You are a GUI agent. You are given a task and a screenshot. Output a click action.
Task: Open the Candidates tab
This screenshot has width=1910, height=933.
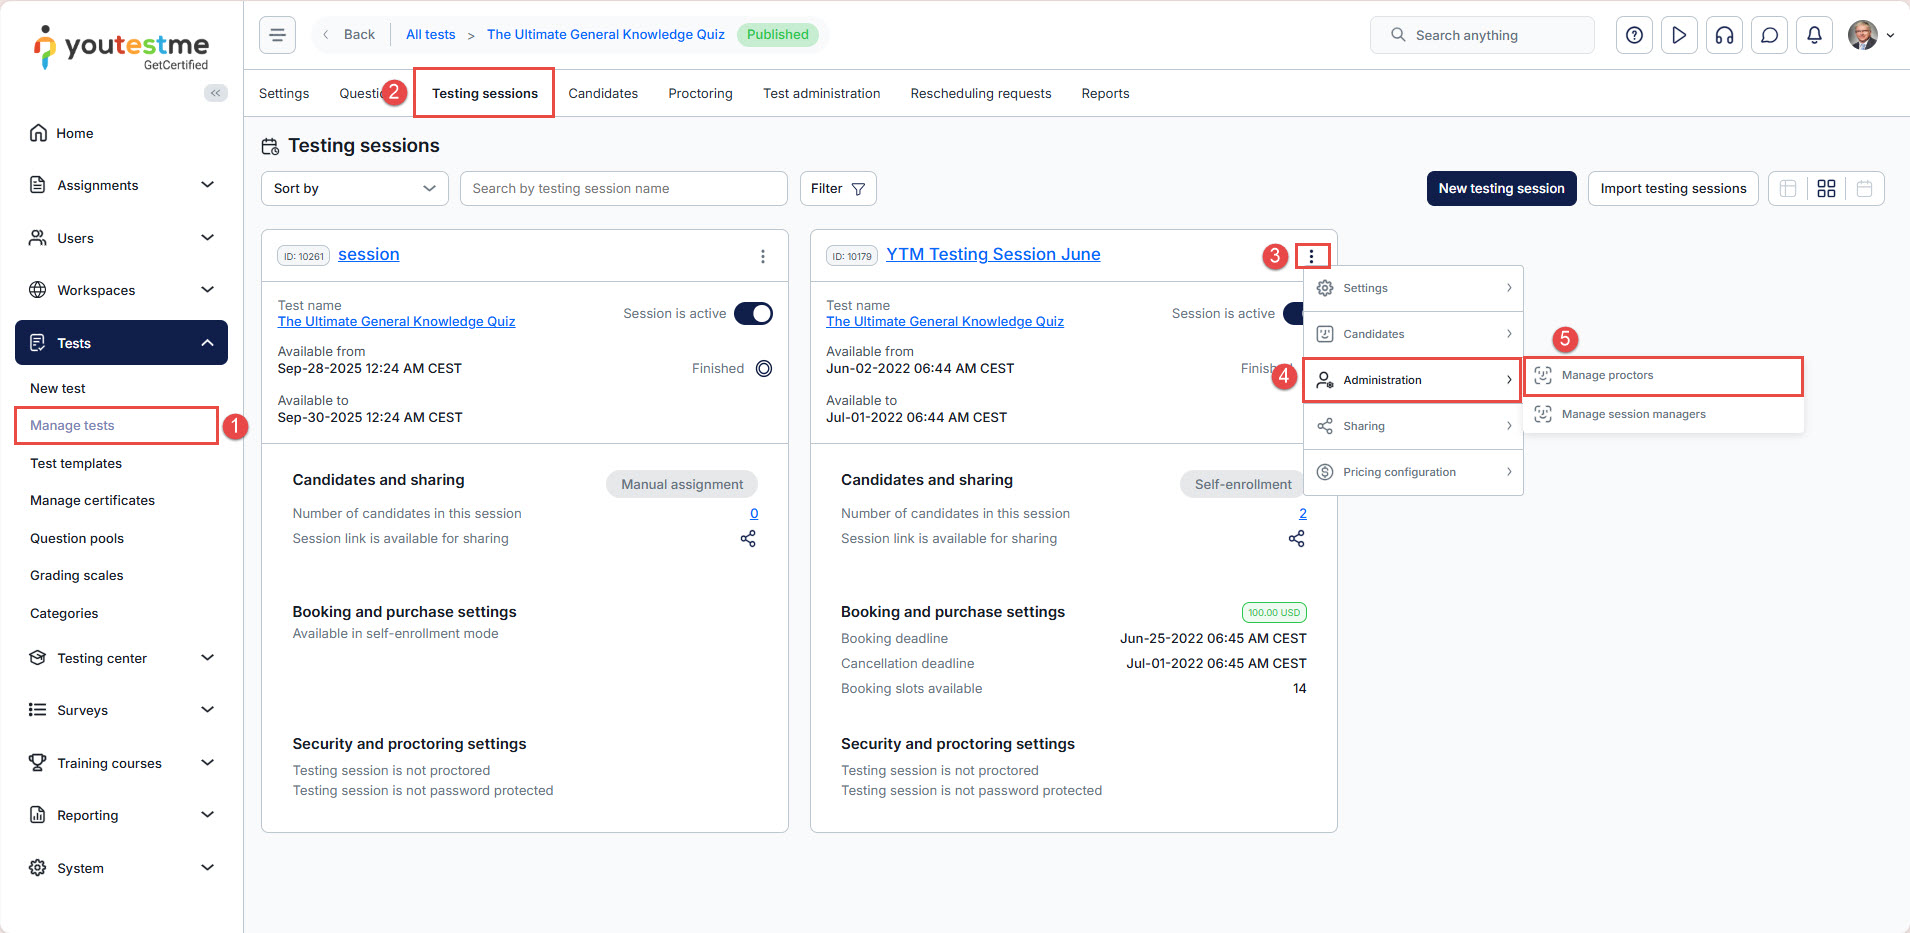tap(603, 94)
